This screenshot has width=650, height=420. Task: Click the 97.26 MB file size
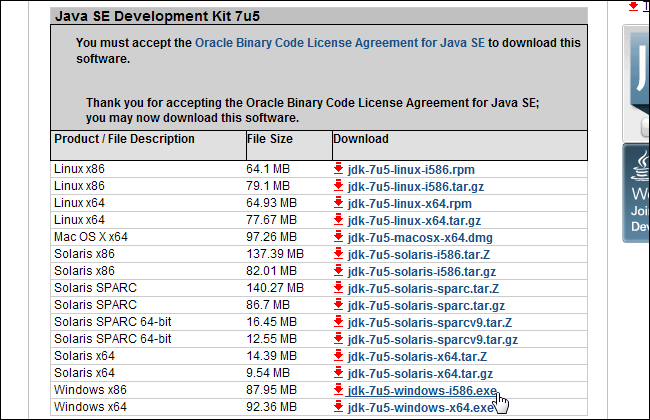[x=272, y=237]
